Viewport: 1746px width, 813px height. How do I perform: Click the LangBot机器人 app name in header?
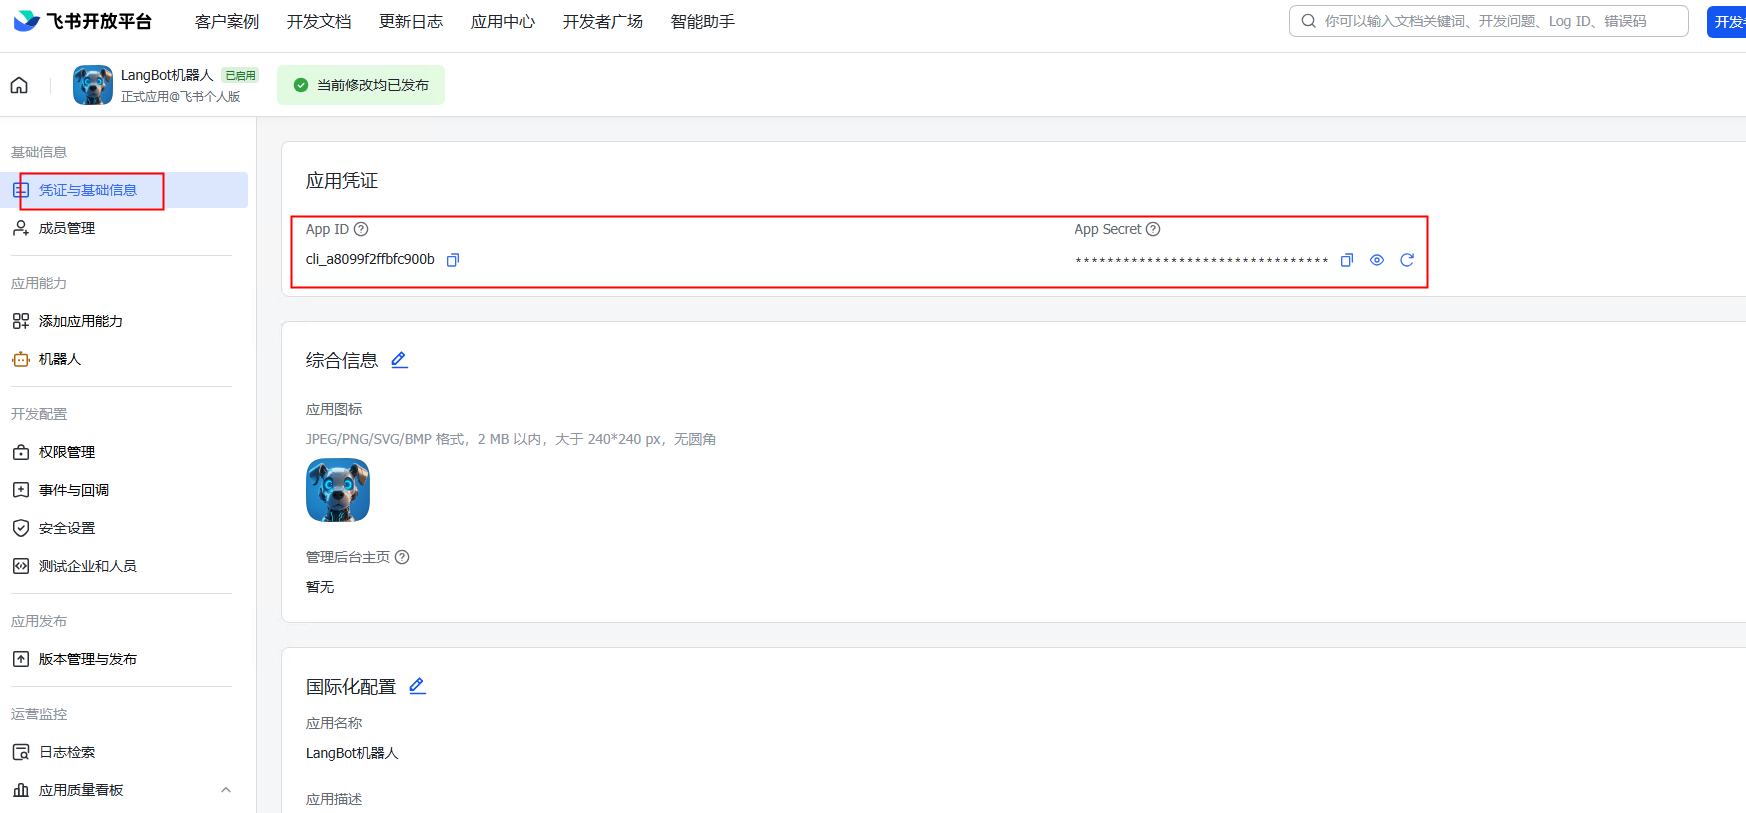(167, 75)
